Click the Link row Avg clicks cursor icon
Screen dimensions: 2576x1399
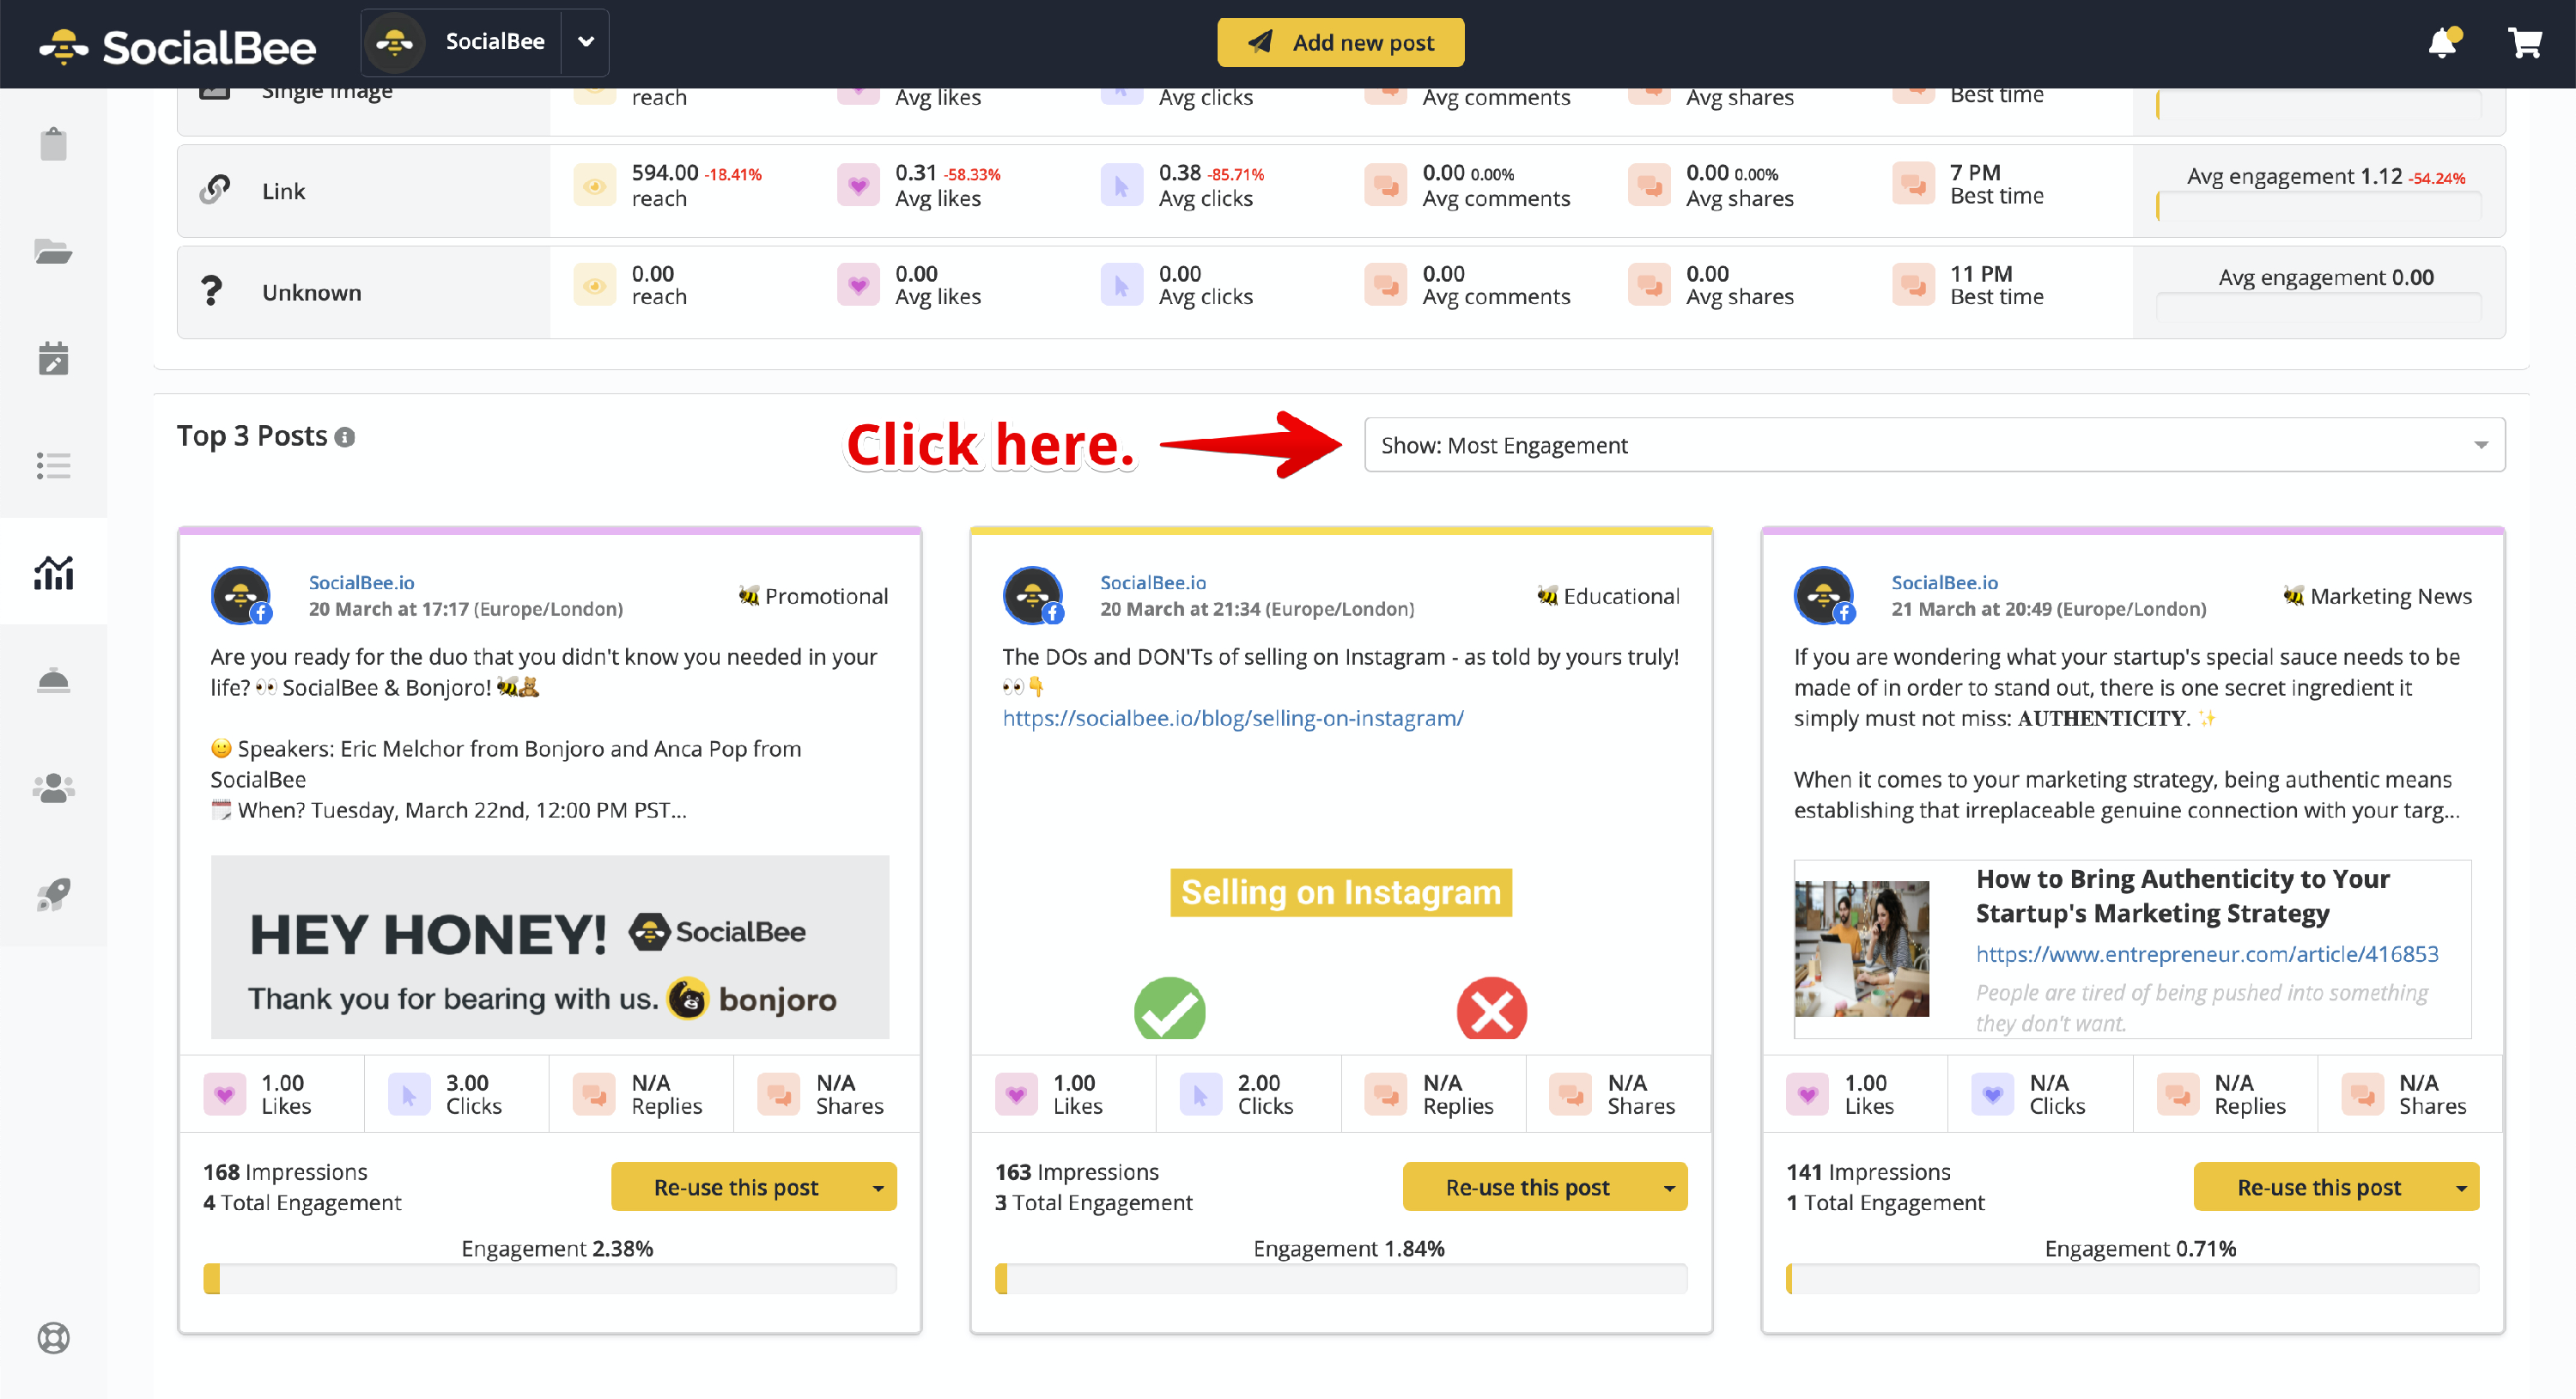point(1121,186)
